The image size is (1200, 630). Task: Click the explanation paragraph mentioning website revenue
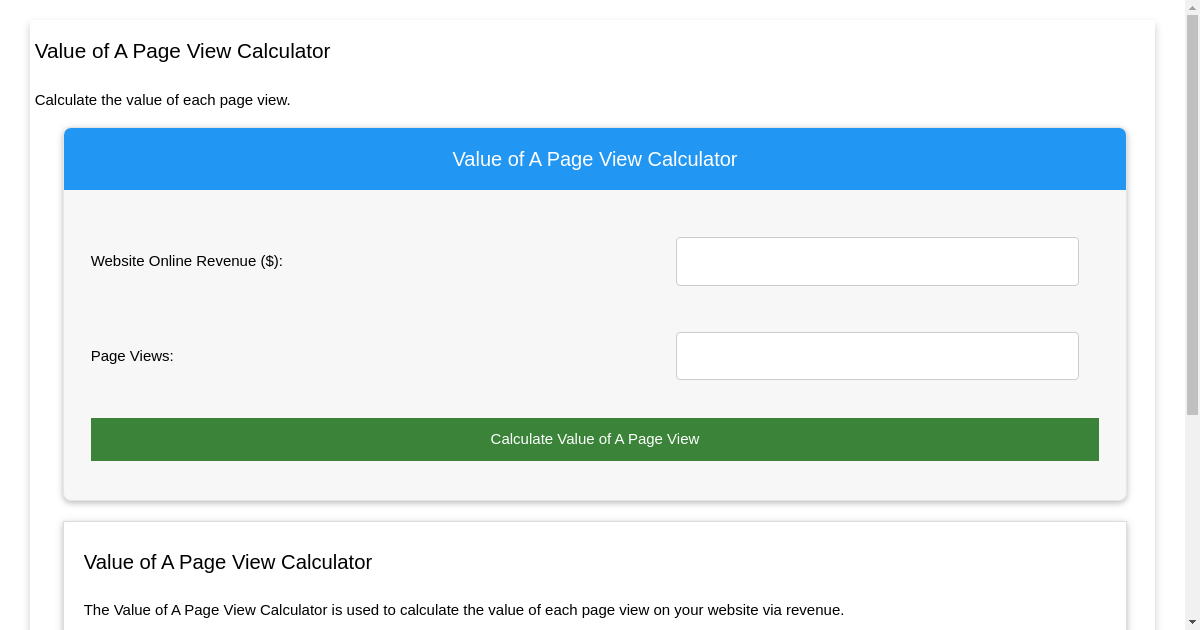(x=464, y=610)
